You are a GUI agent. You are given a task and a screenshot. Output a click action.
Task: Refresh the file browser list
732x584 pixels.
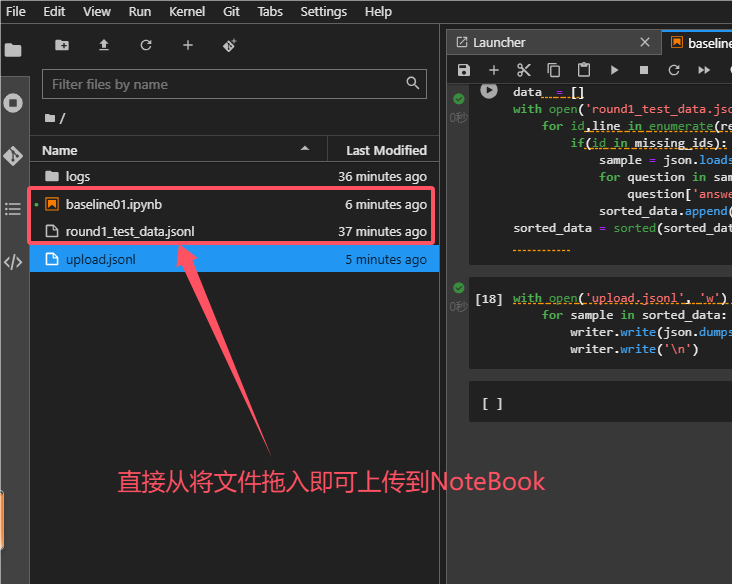pos(146,45)
